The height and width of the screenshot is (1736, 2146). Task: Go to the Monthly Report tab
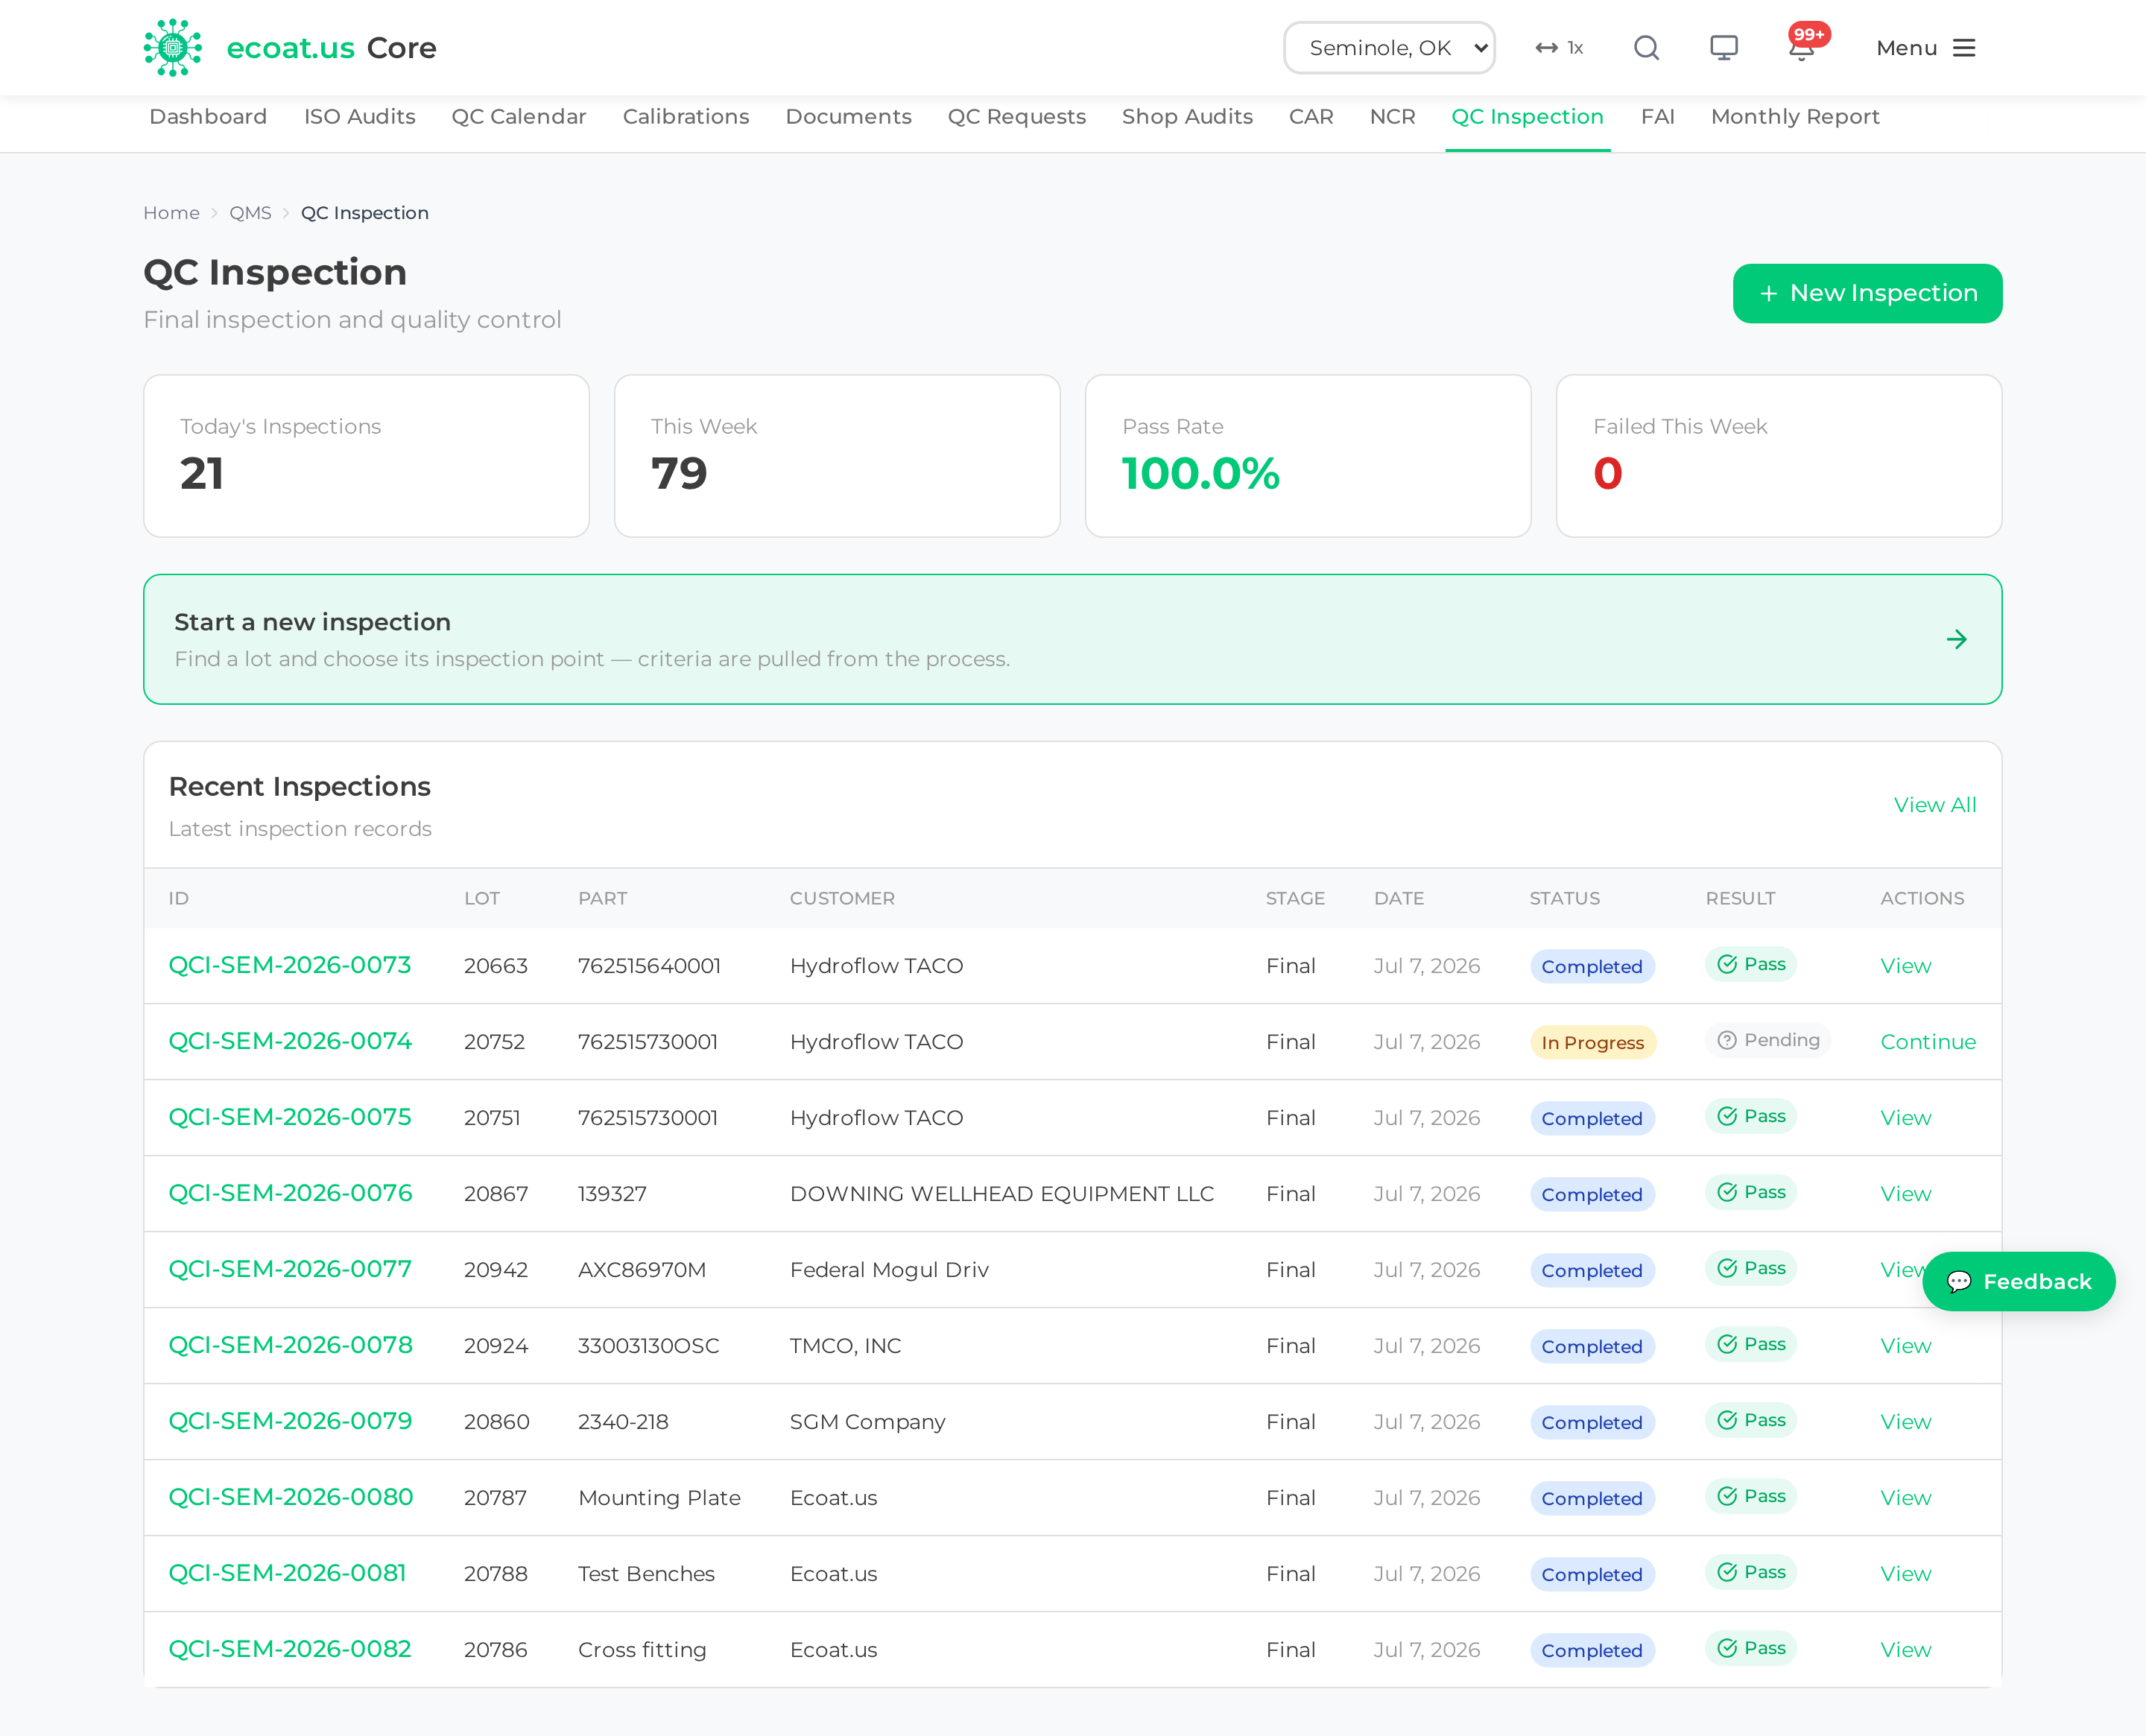click(x=1795, y=117)
